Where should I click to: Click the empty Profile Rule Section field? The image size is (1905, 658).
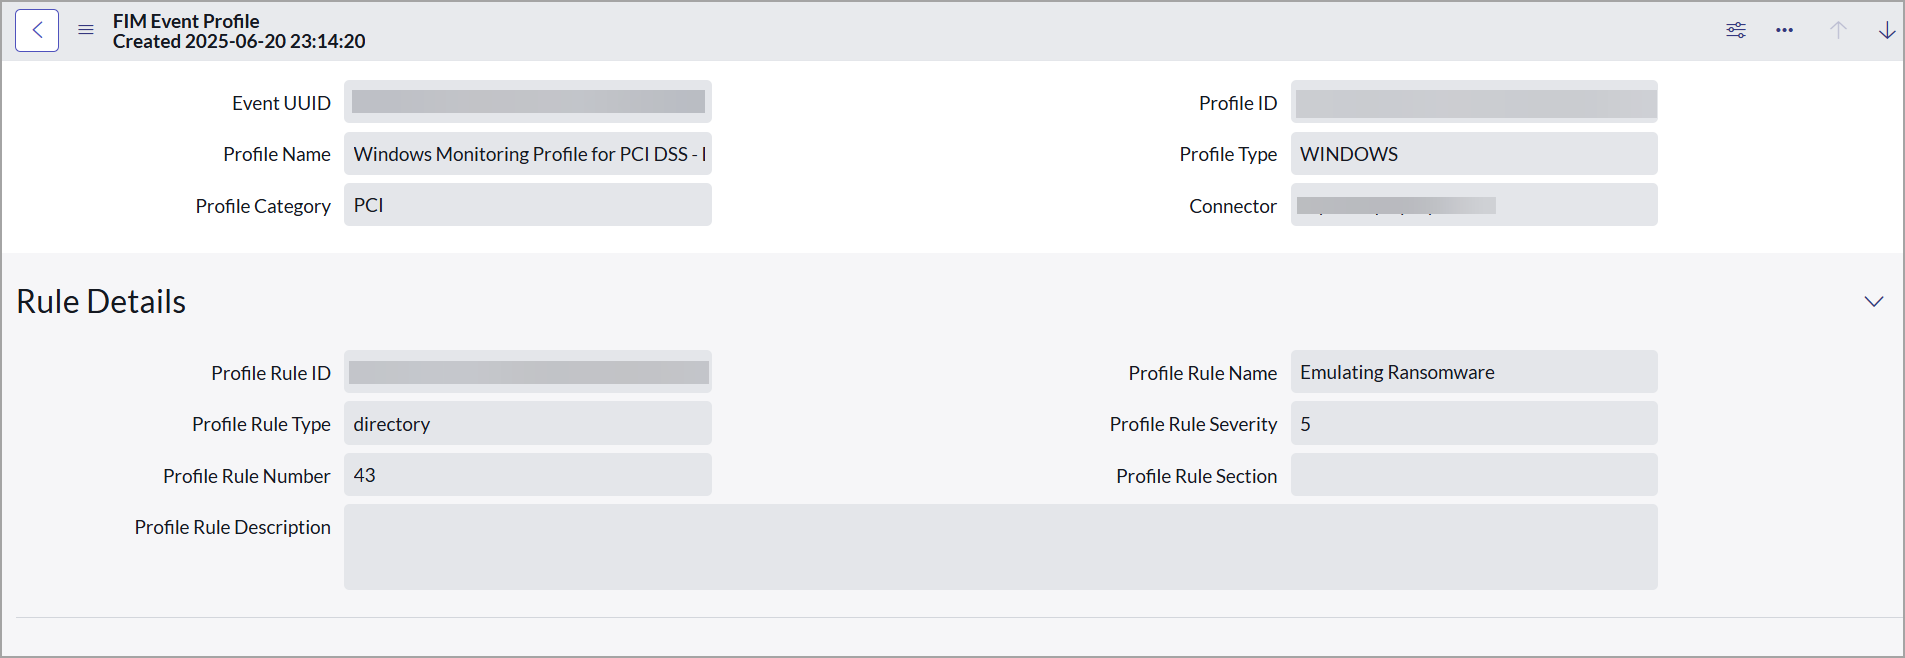(x=1473, y=475)
